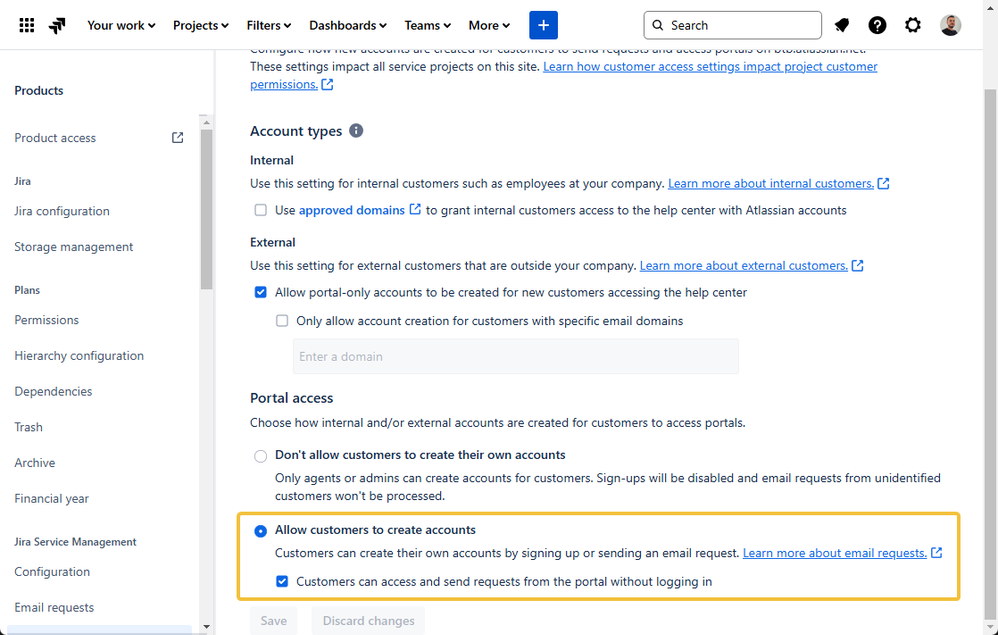Click sidebar scrollbar down arrow
This screenshot has height=635, width=998.
pyautogui.click(x=206, y=627)
